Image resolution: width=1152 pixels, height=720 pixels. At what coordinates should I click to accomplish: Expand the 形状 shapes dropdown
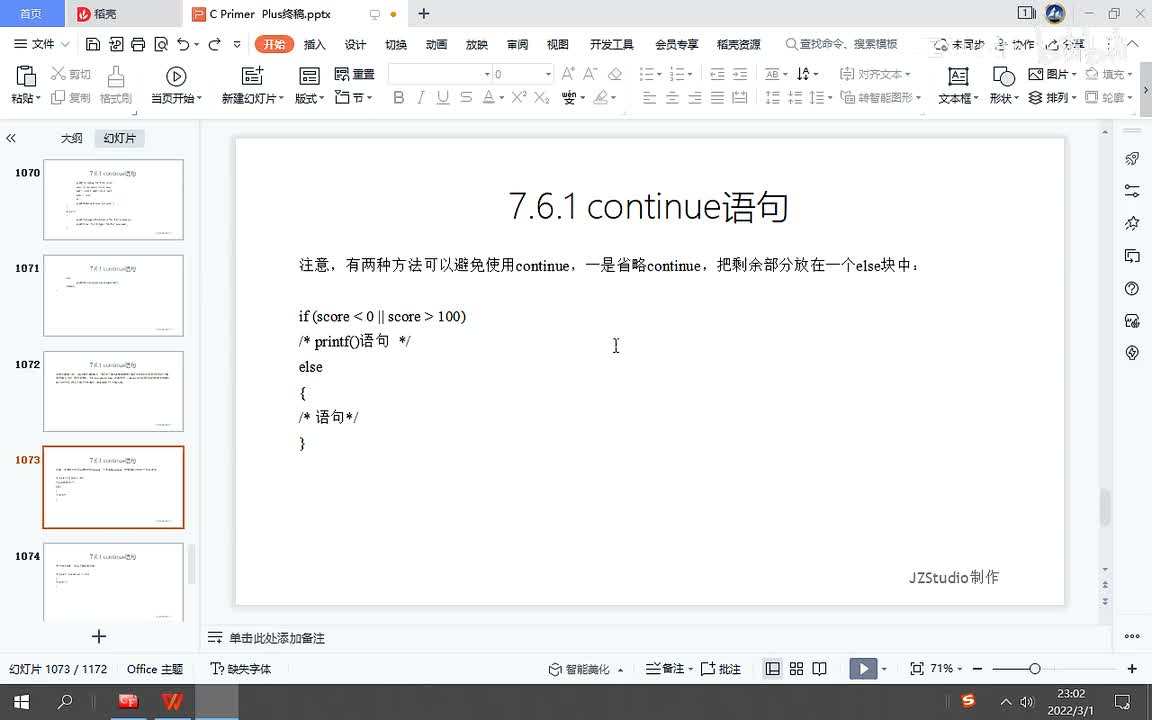(x=1004, y=98)
